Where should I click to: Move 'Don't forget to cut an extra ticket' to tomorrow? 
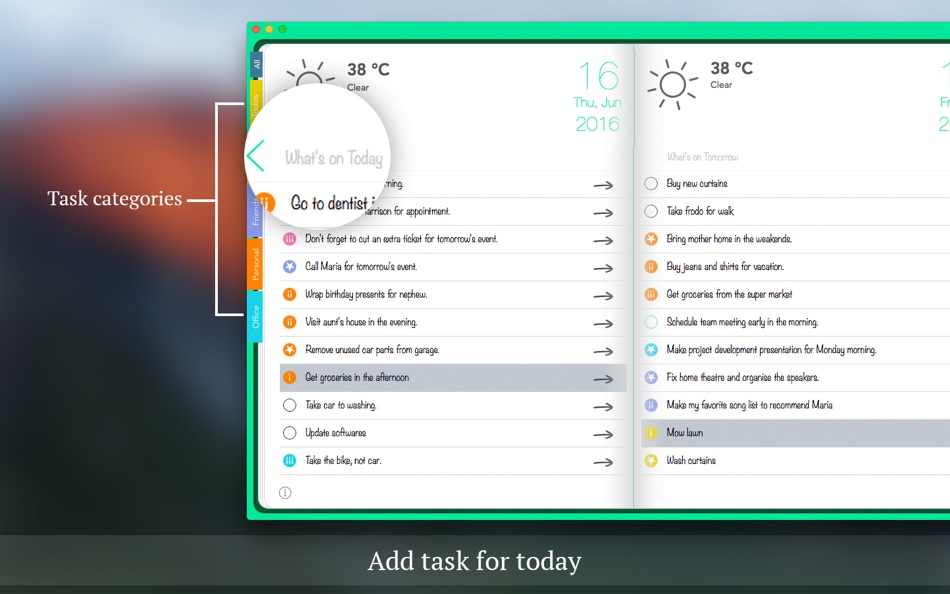tap(603, 241)
